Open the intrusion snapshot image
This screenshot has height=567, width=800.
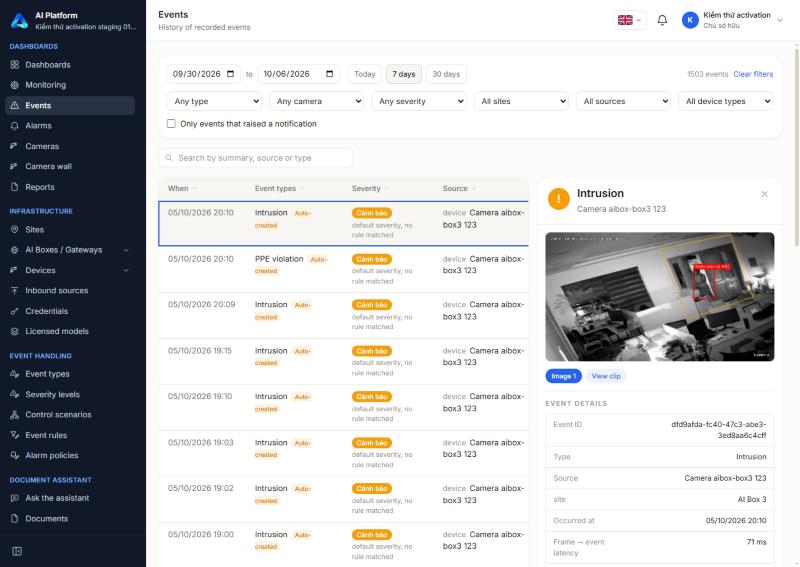tap(660, 297)
